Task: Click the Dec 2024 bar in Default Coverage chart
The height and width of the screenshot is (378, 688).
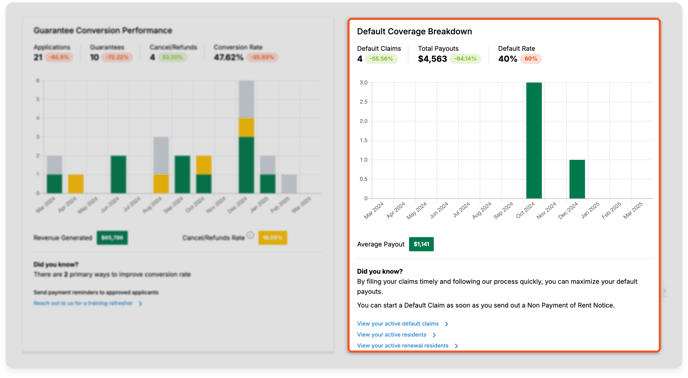Action: click(577, 179)
